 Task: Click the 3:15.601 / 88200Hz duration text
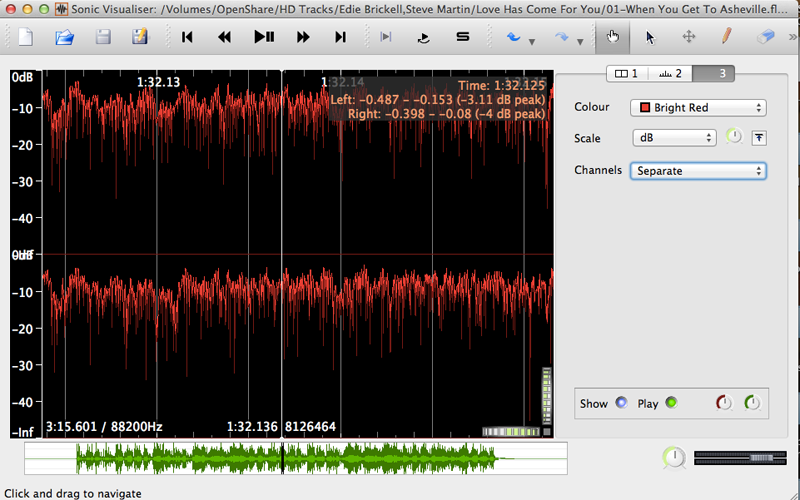pos(104,427)
